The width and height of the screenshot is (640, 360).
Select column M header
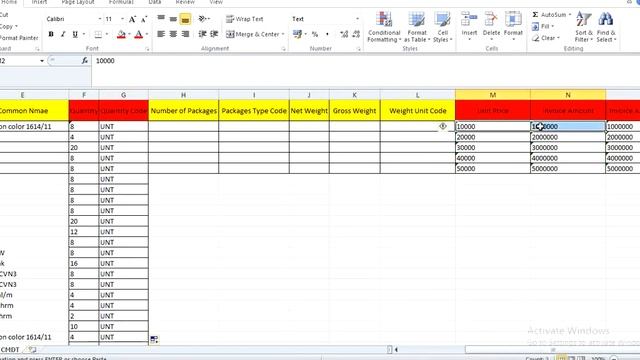pos(493,95)
